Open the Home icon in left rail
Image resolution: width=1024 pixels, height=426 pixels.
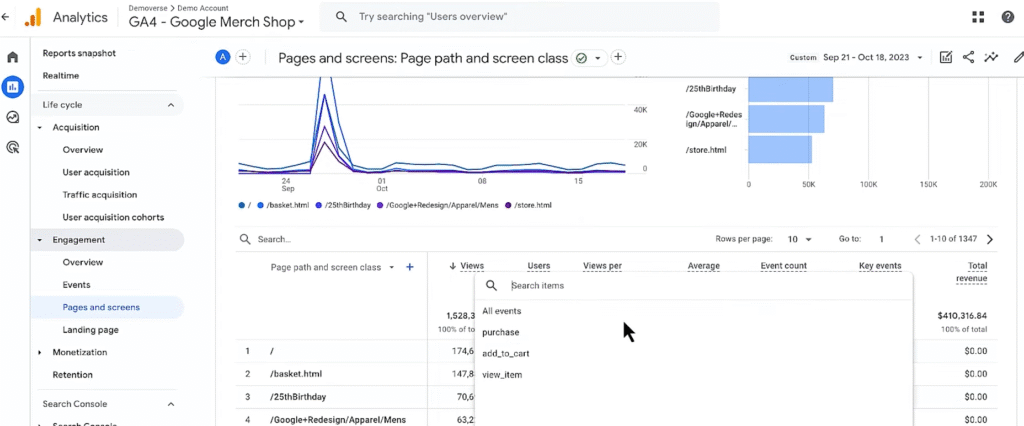[12, 57]
